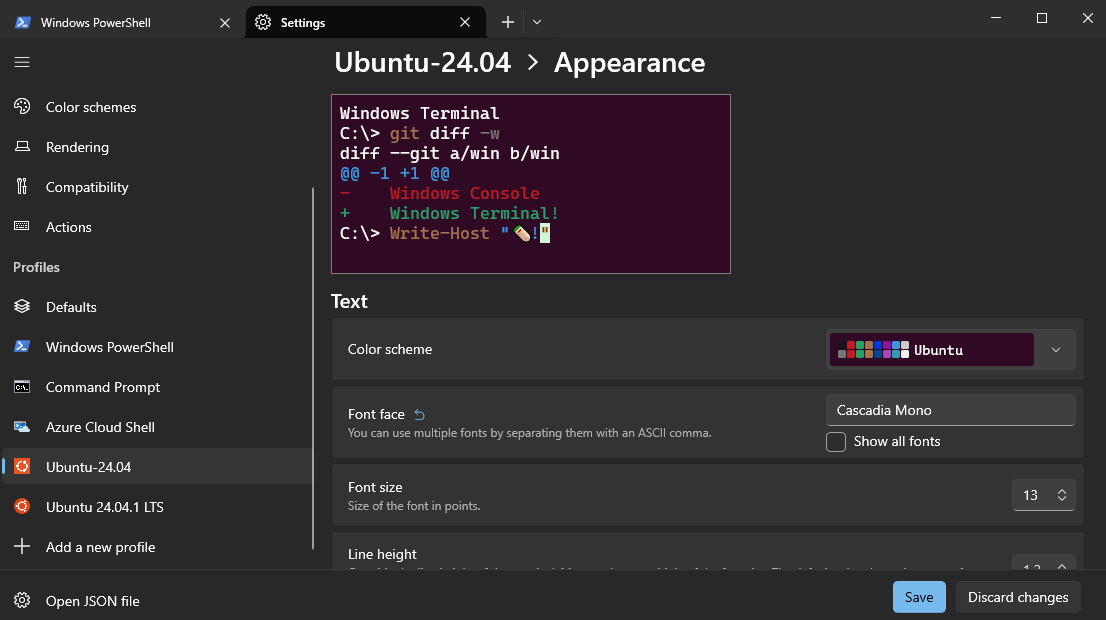
Task: Open the new tab dropdown chevron
Action: (537, 22)
